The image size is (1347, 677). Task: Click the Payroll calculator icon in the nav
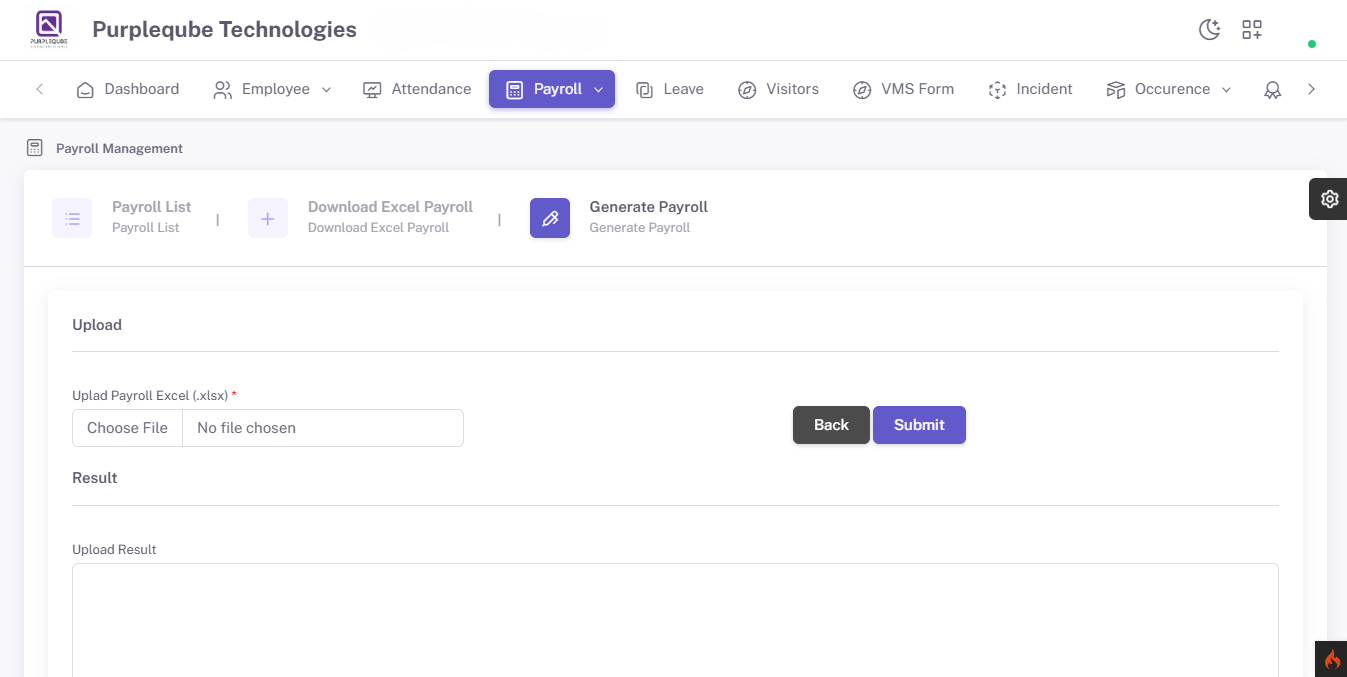coord(515,90)
